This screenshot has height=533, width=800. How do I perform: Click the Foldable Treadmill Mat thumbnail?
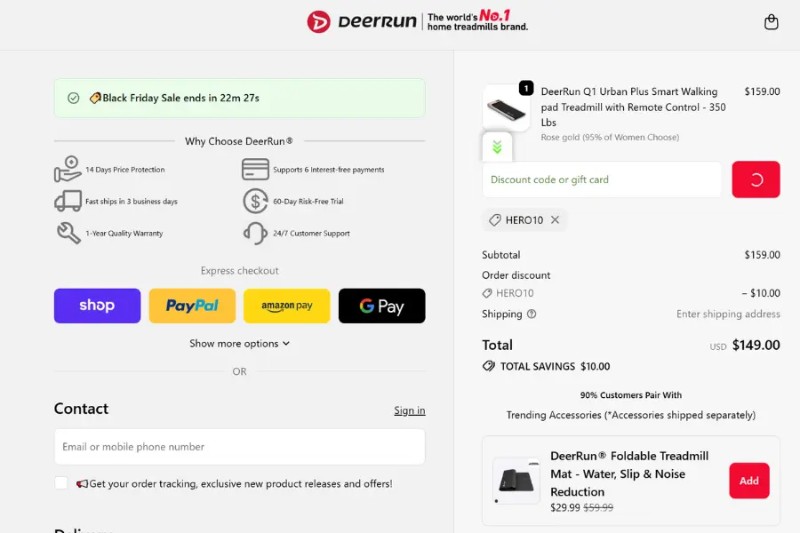516,480
